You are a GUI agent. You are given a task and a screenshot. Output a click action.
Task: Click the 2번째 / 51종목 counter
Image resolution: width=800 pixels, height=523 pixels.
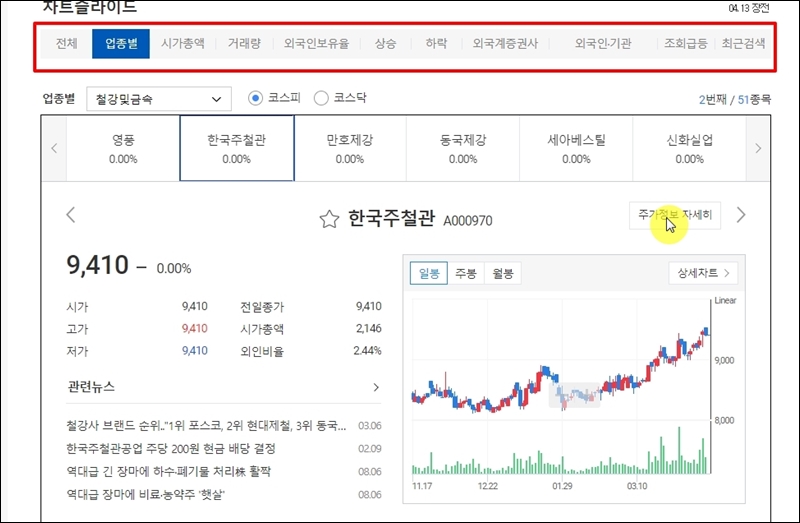(735, 99)
